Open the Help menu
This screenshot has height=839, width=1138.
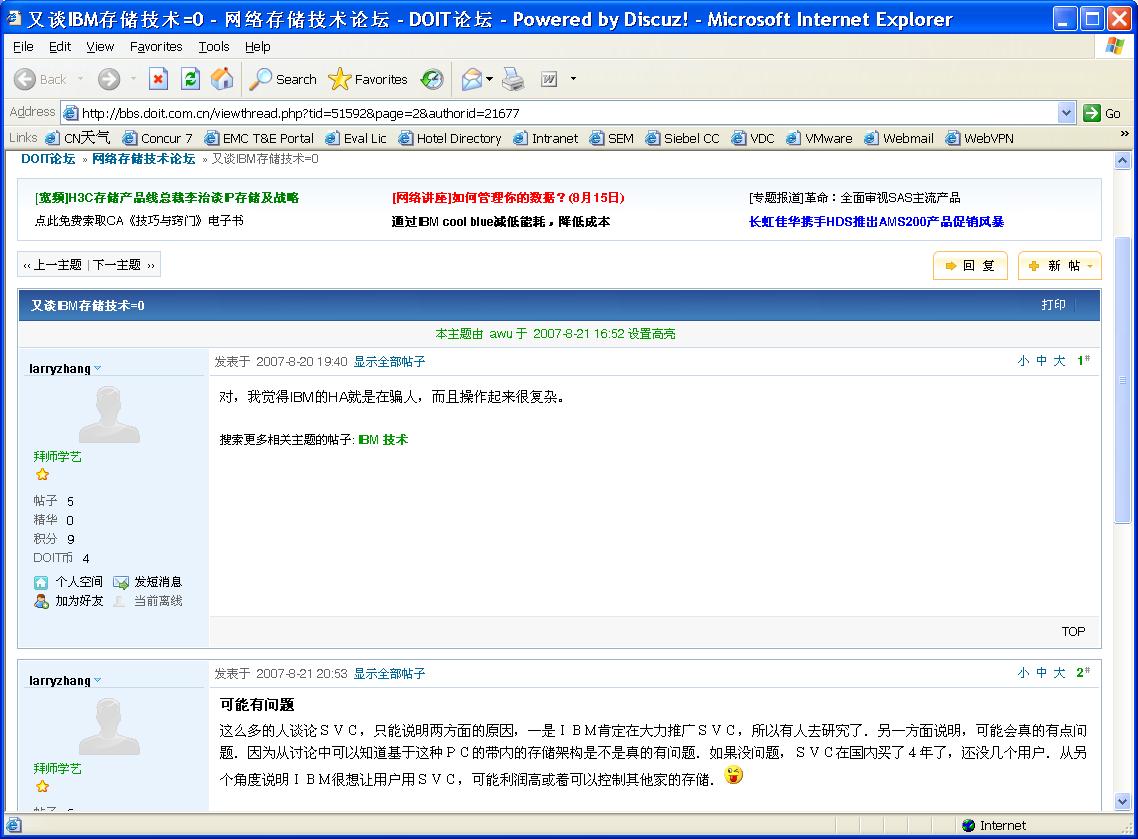point(258,46)
